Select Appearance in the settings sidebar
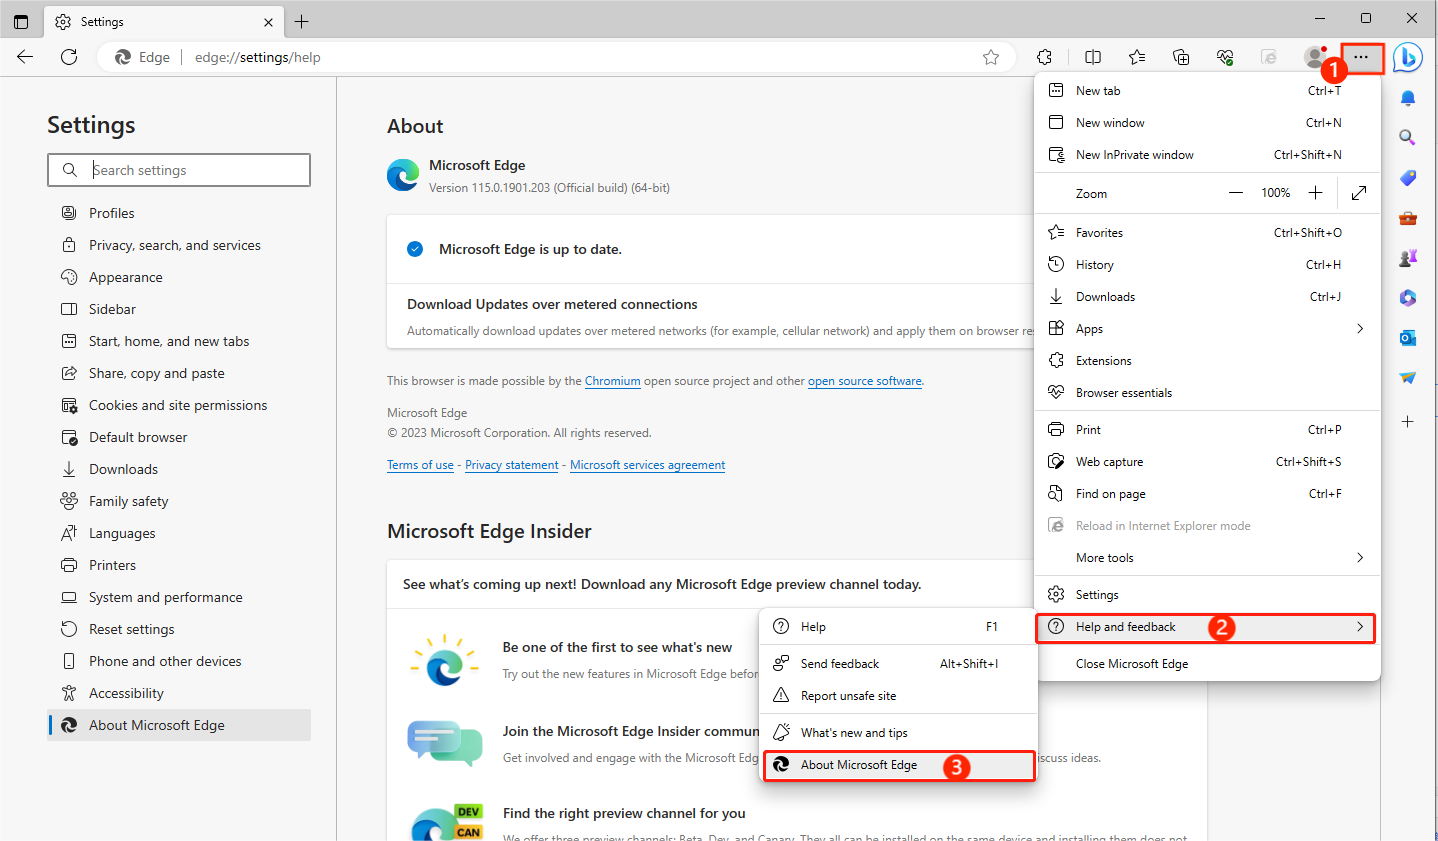Viewport: 1438px width, 841px height. 125,277
